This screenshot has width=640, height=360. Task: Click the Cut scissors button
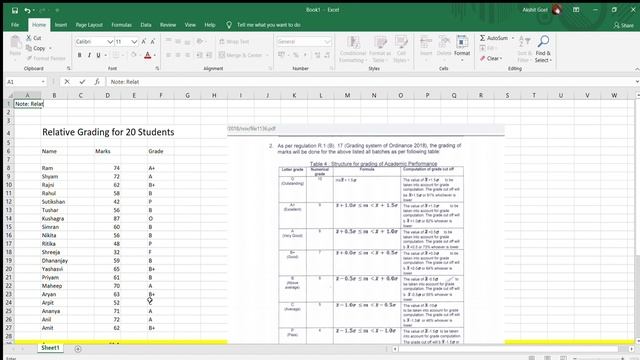point(34,38)
